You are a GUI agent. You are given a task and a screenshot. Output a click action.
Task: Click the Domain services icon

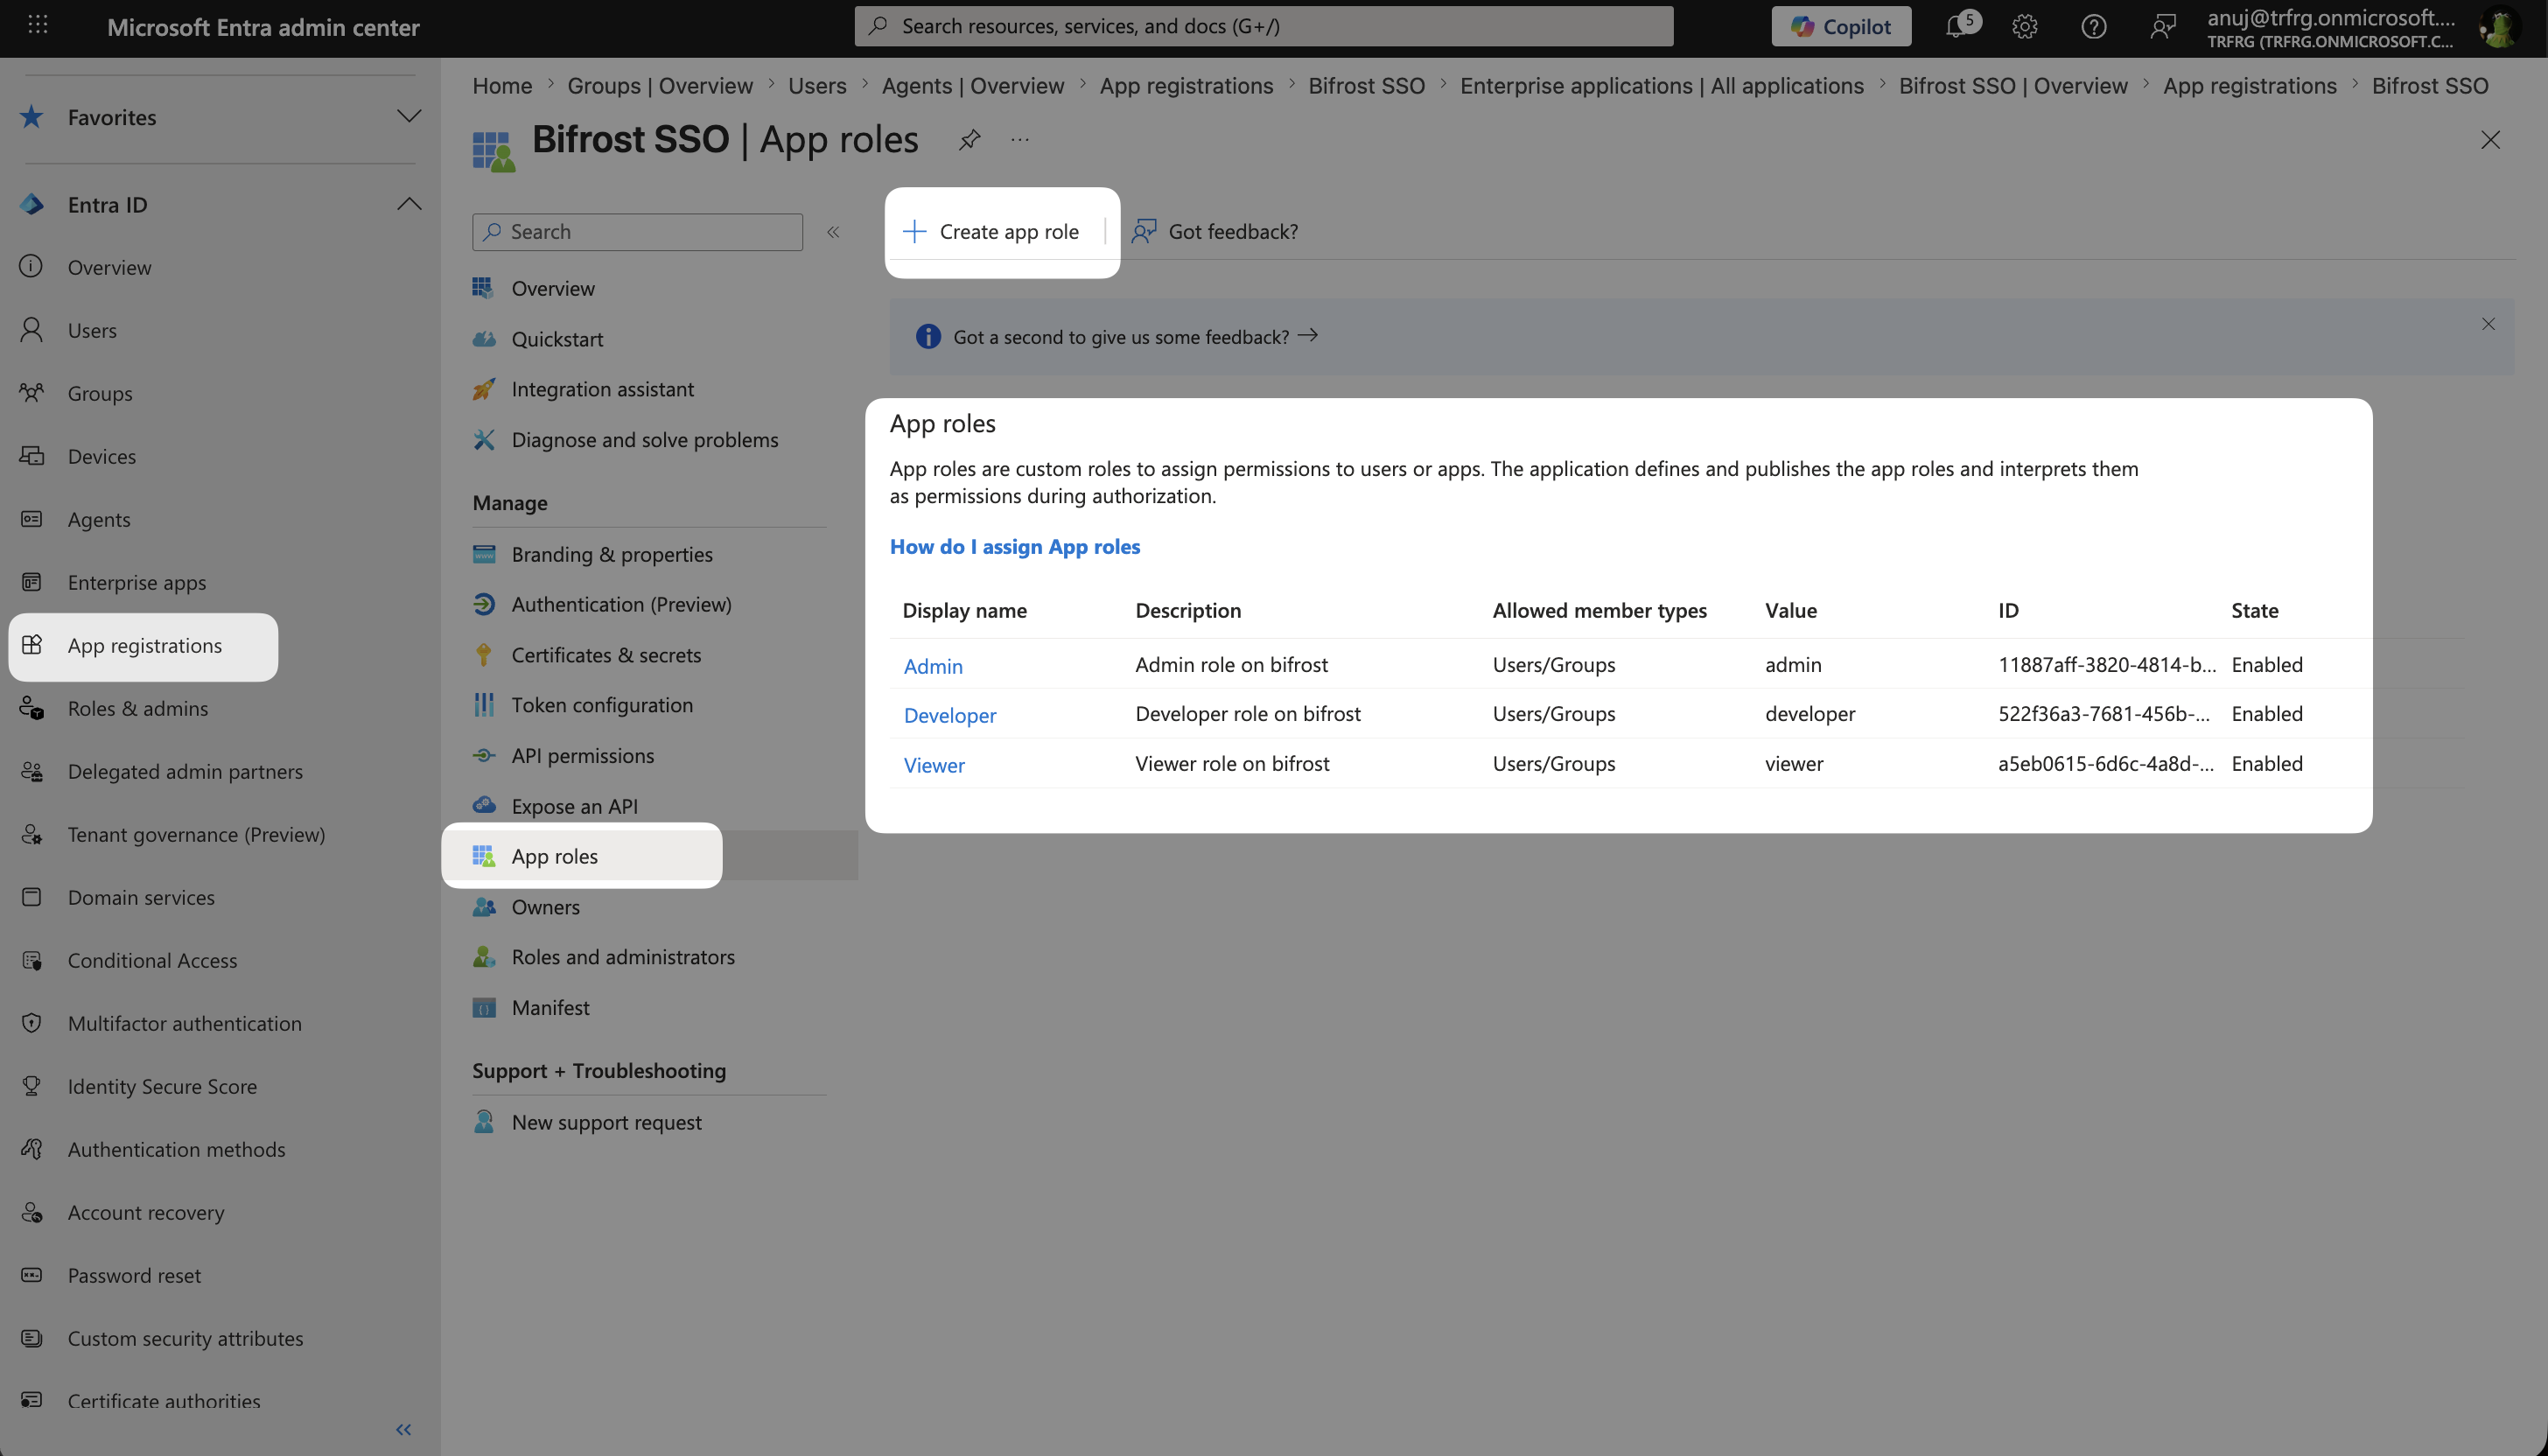pyautogui.click(x=32, y=897)
